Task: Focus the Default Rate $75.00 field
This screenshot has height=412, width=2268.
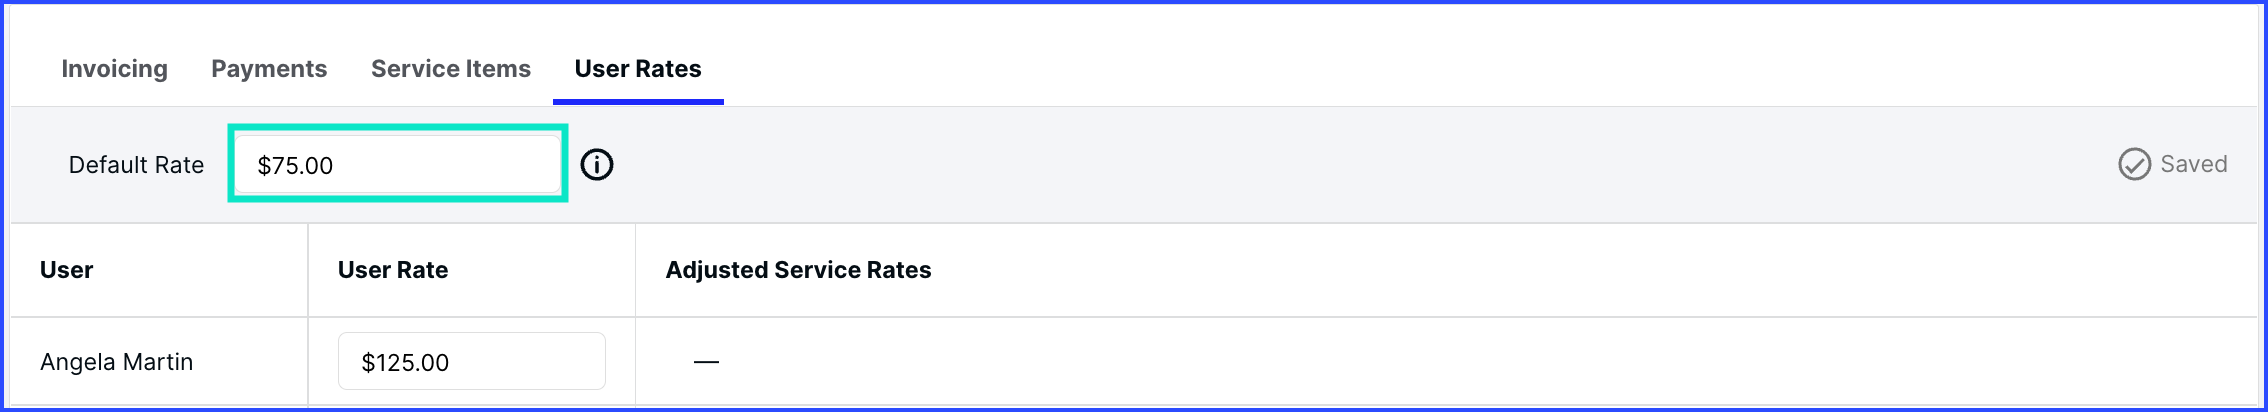Action: pos(398,165)
